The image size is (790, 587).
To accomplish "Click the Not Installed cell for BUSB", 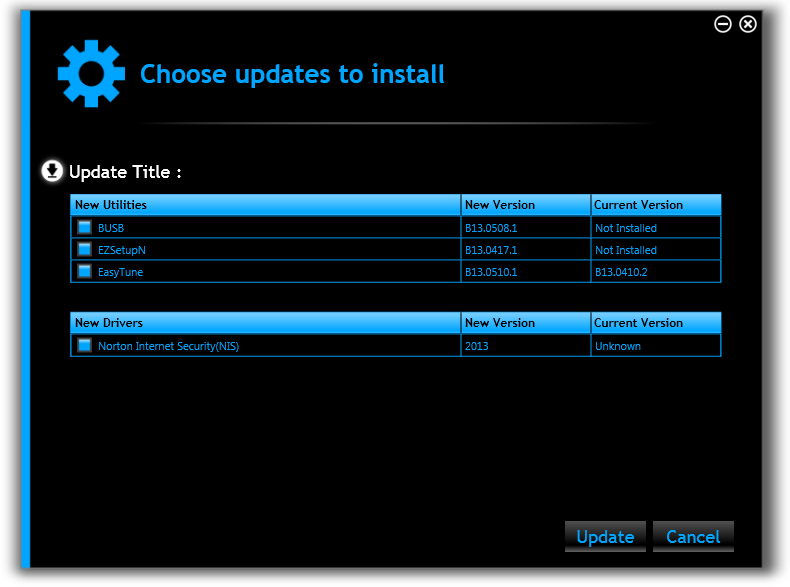I will [656, 228].
